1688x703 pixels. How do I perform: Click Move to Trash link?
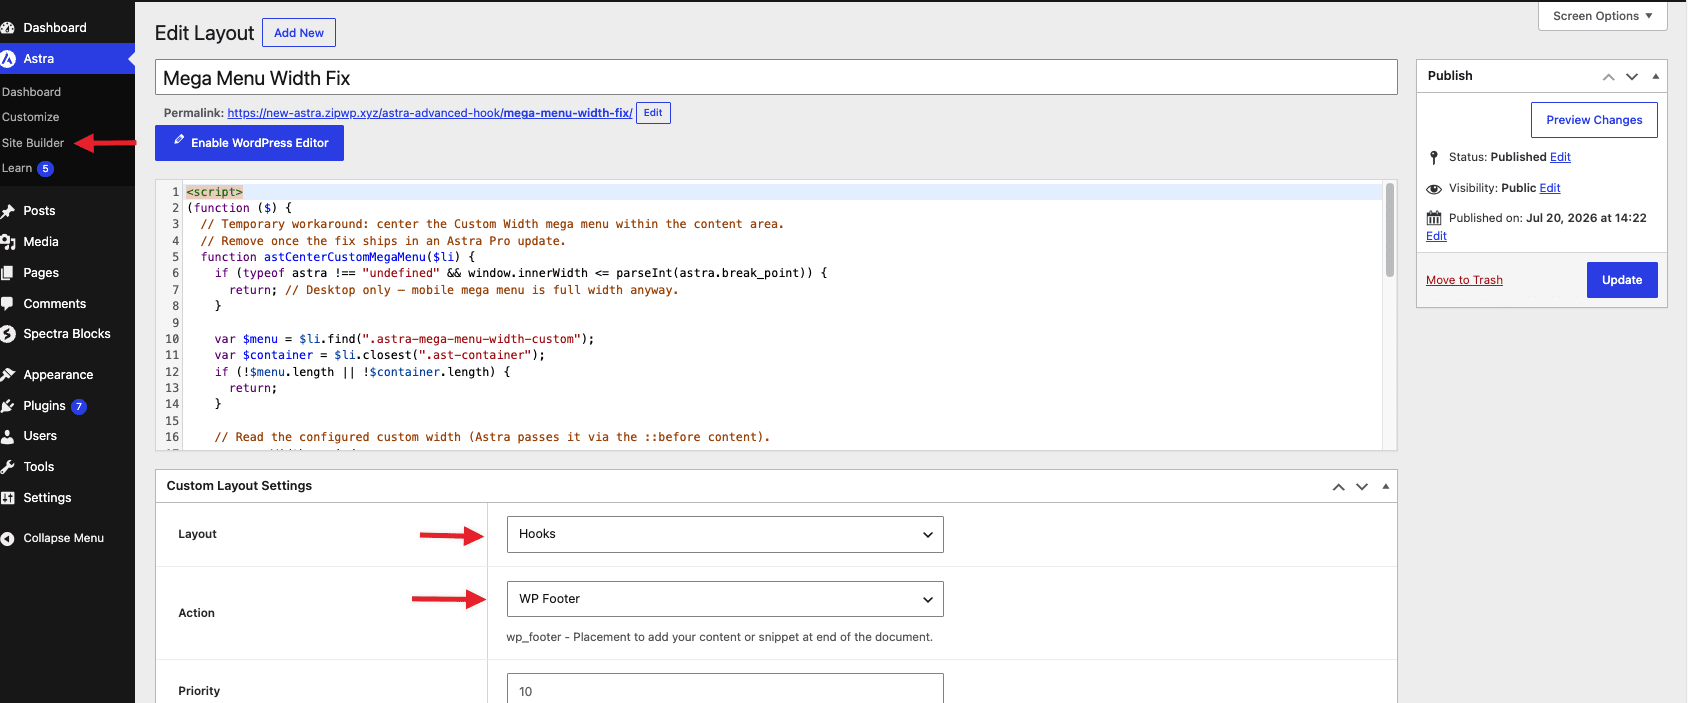(x=1464, y=280)
